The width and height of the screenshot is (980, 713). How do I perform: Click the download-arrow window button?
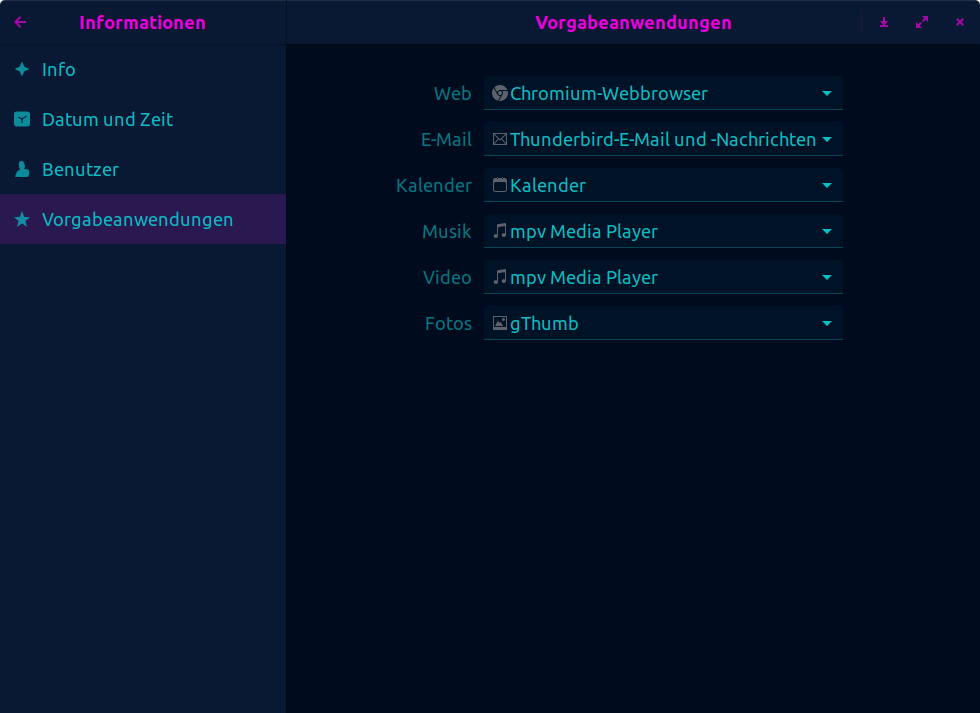(x=884, y=22)
